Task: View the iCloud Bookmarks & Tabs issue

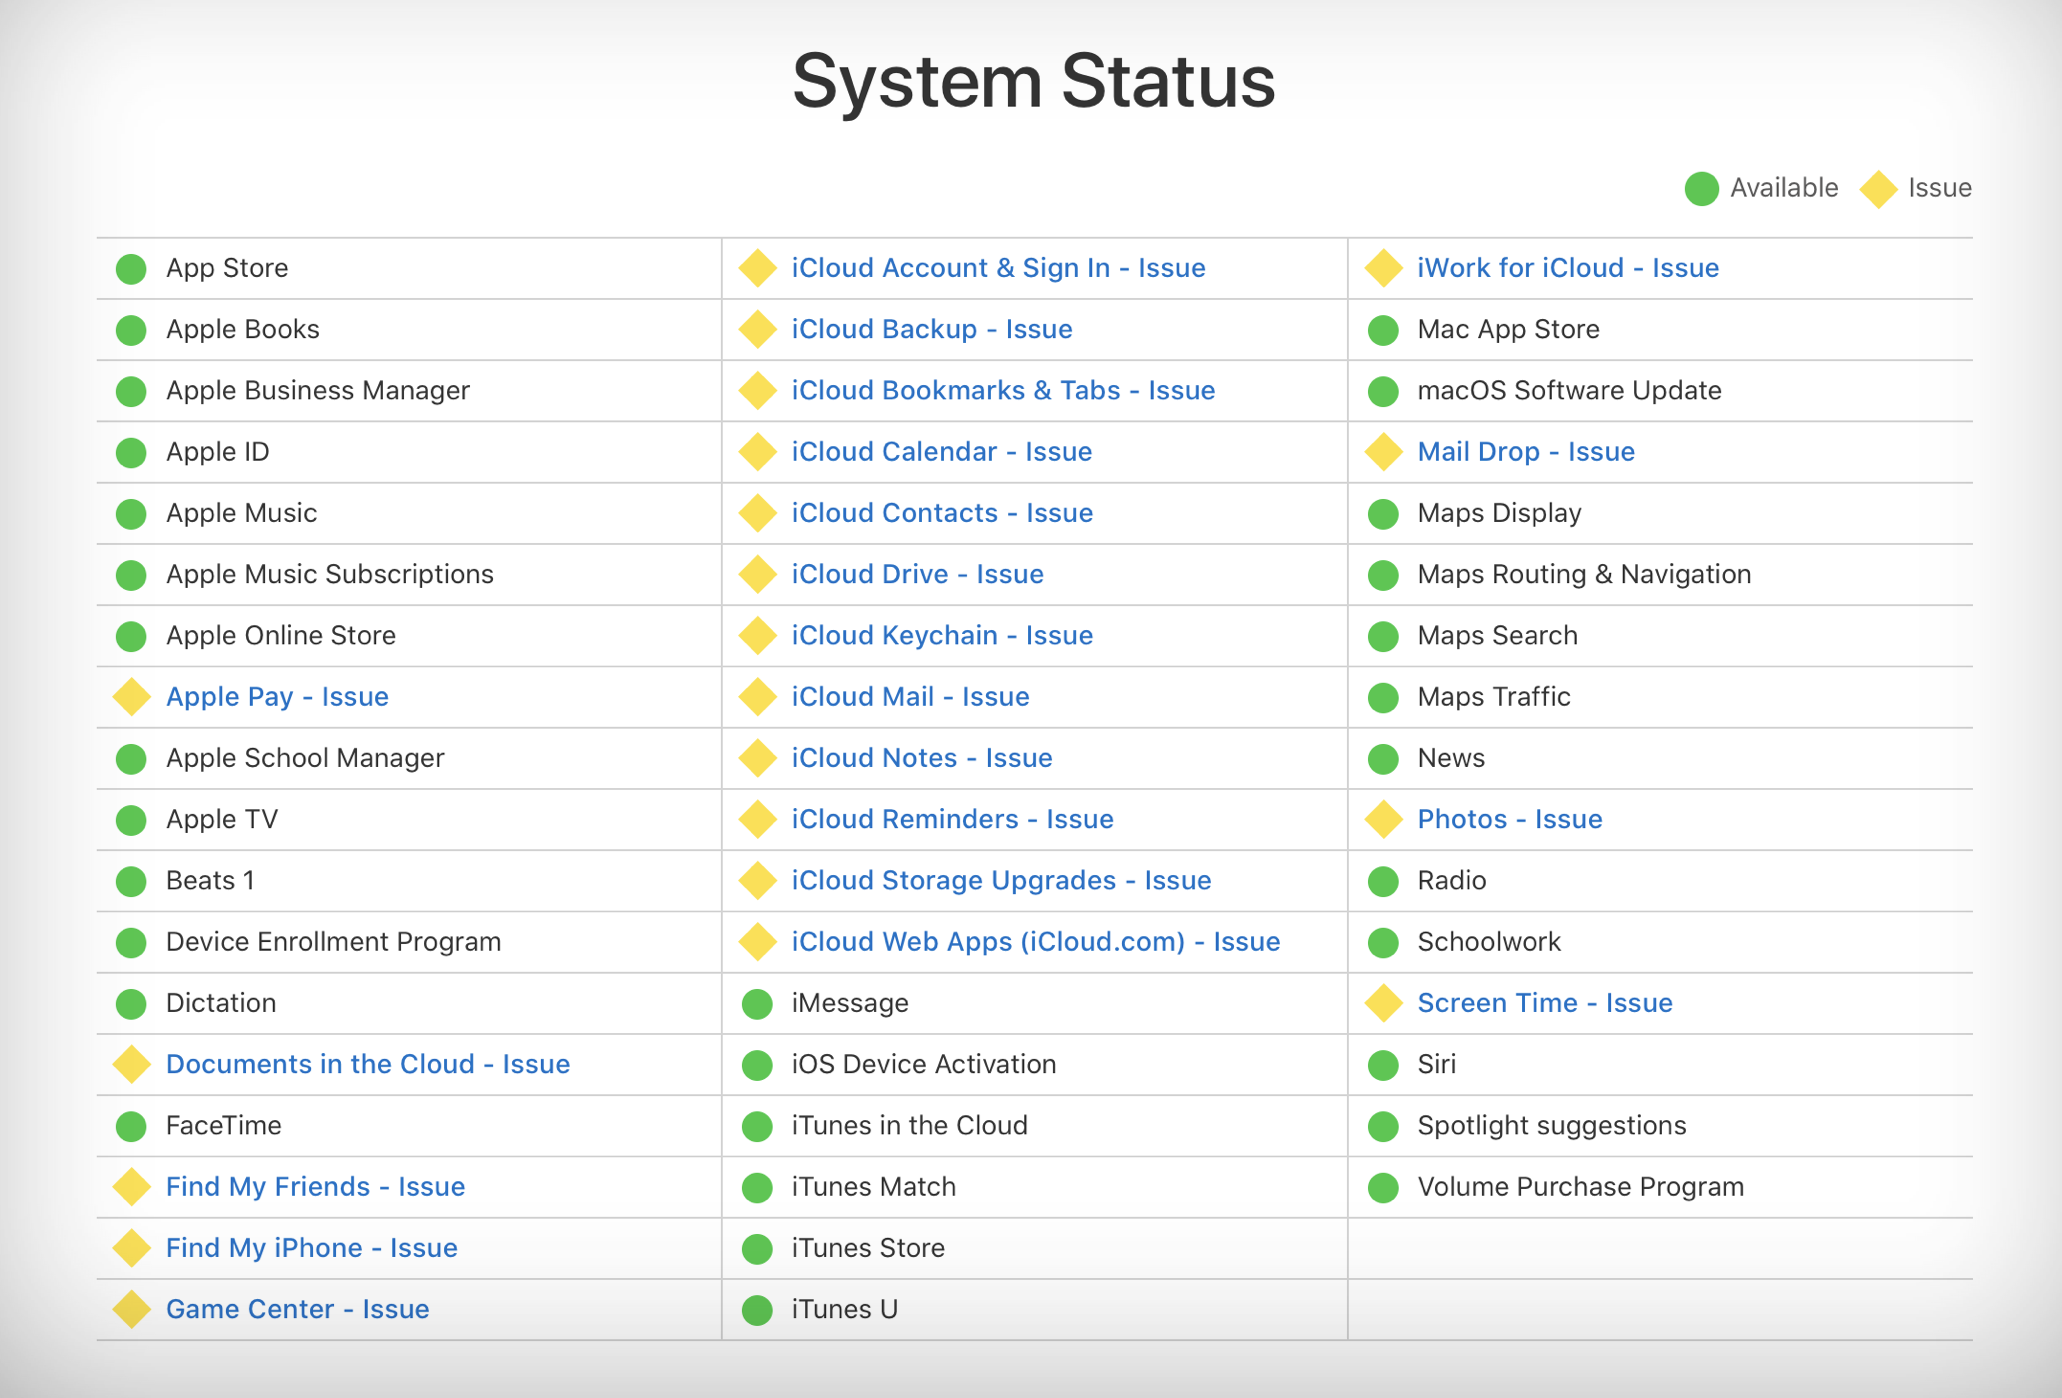Action: [1003, 390]
